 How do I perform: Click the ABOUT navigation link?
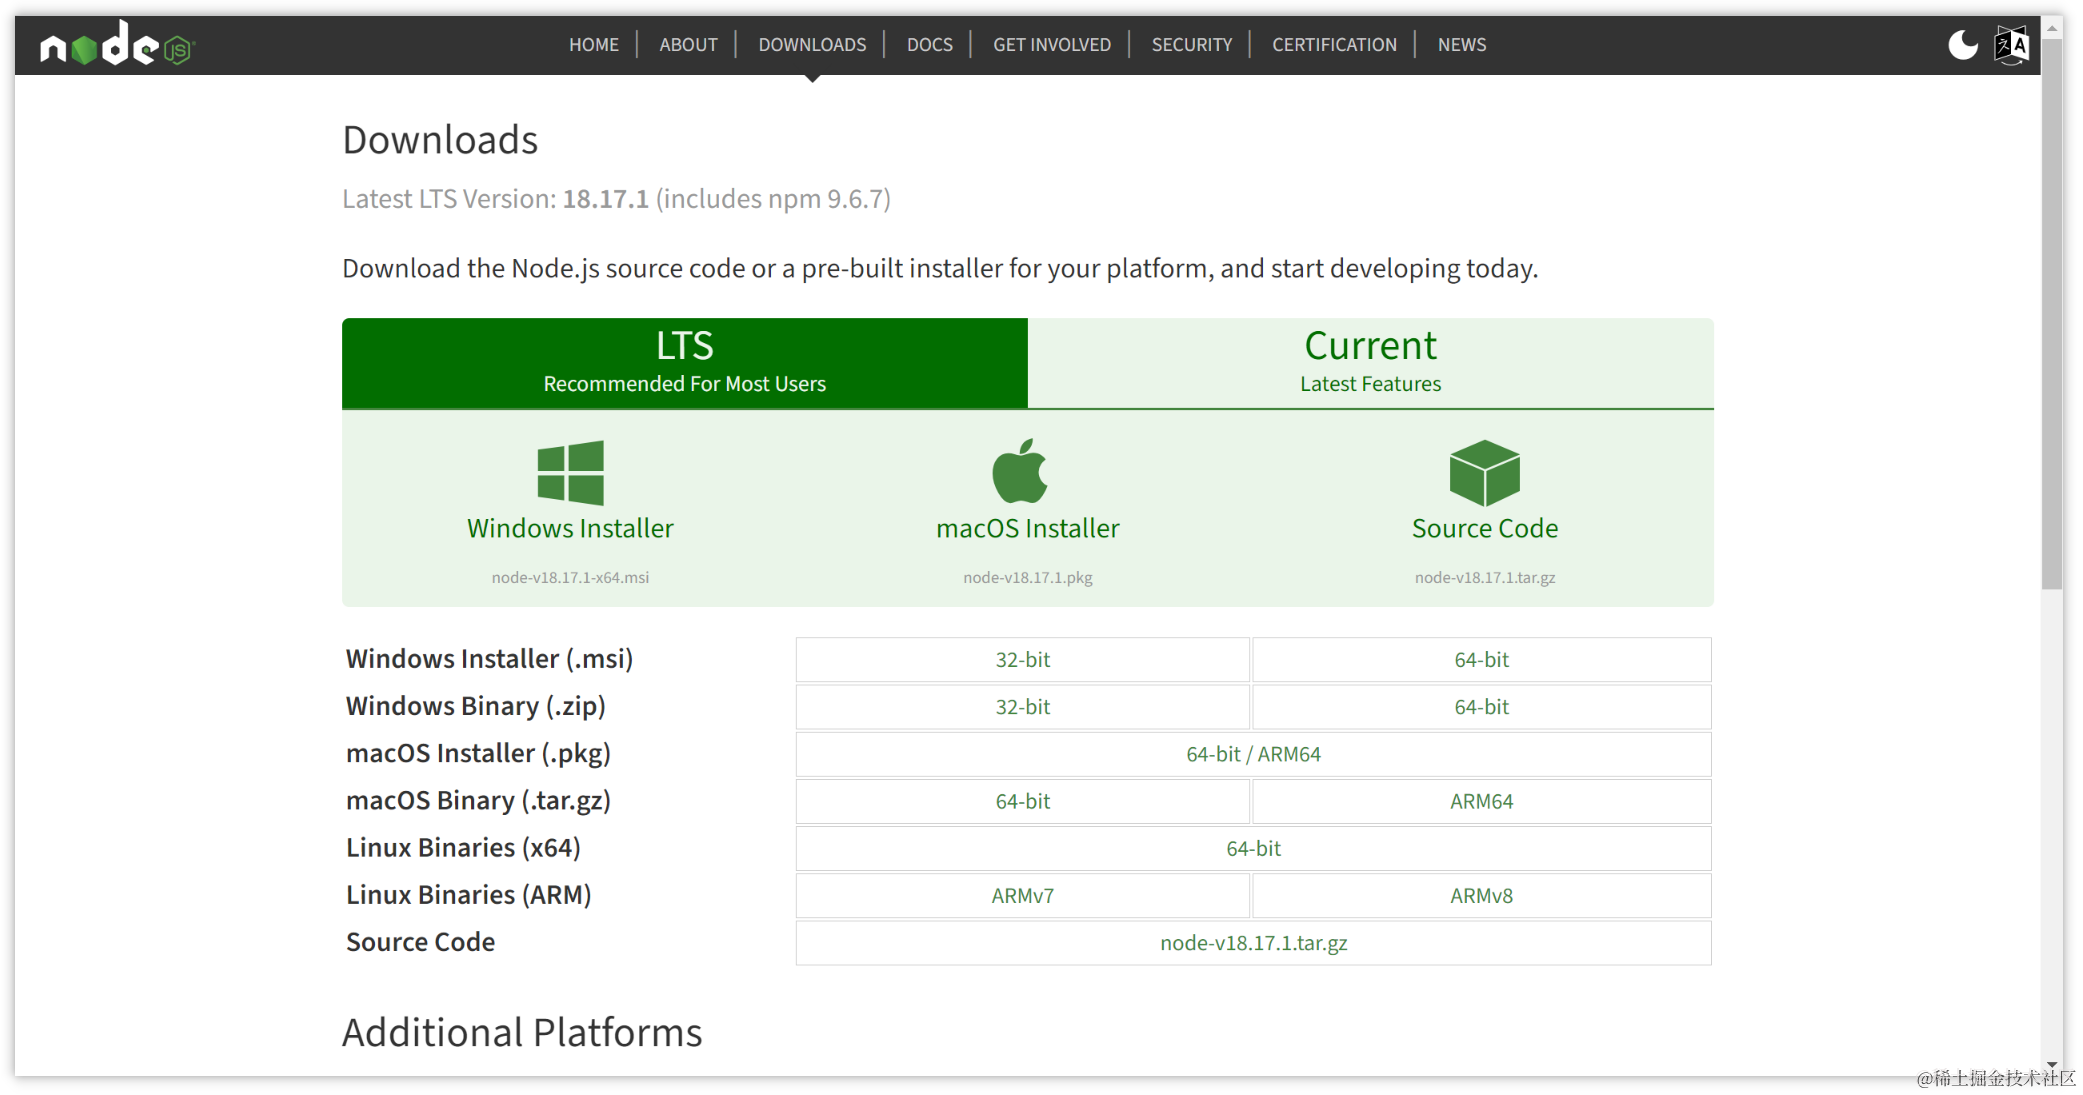click(x=687, y=45)
